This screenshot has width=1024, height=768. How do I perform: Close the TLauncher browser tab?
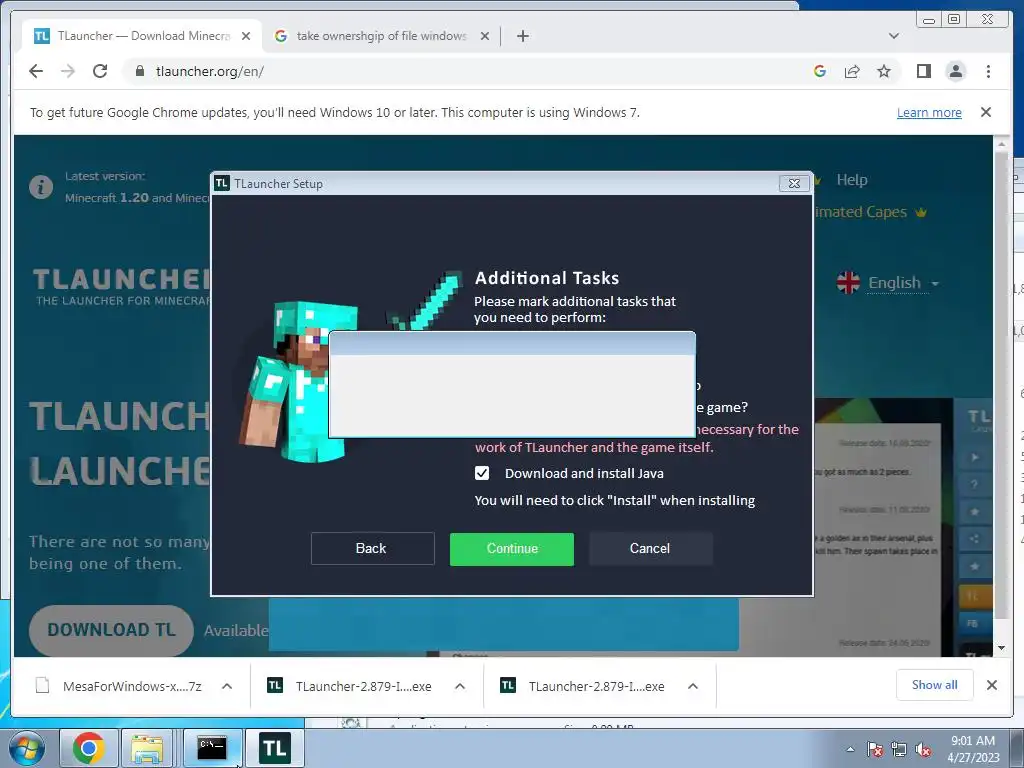coord(246,36)
